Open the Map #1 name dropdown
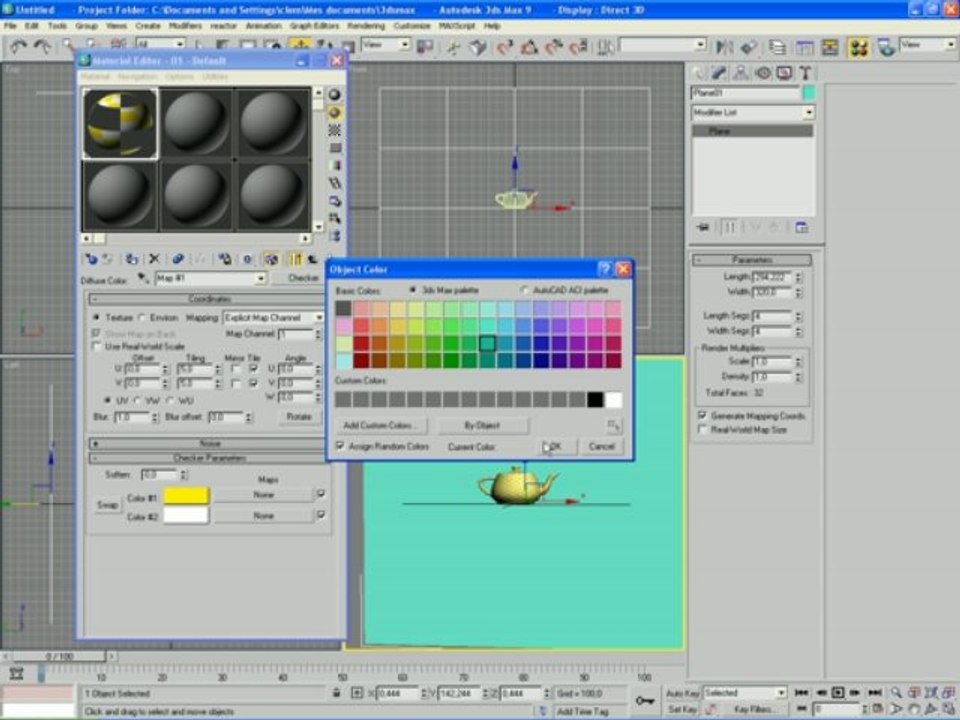960x720 pixels. coord(210,279)
